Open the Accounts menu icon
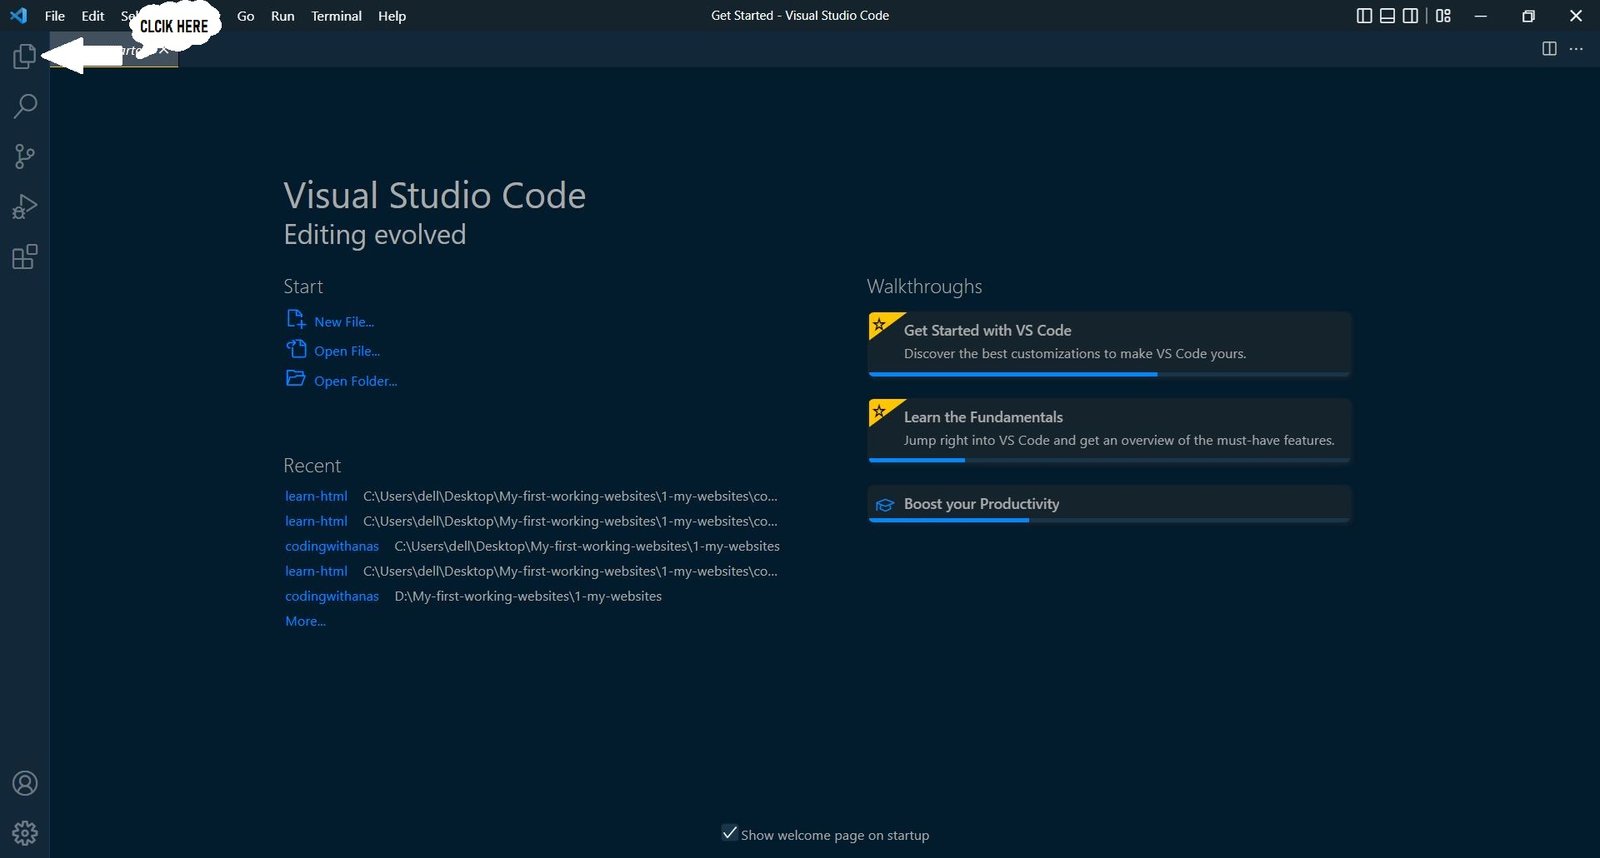 pos(24,783)
